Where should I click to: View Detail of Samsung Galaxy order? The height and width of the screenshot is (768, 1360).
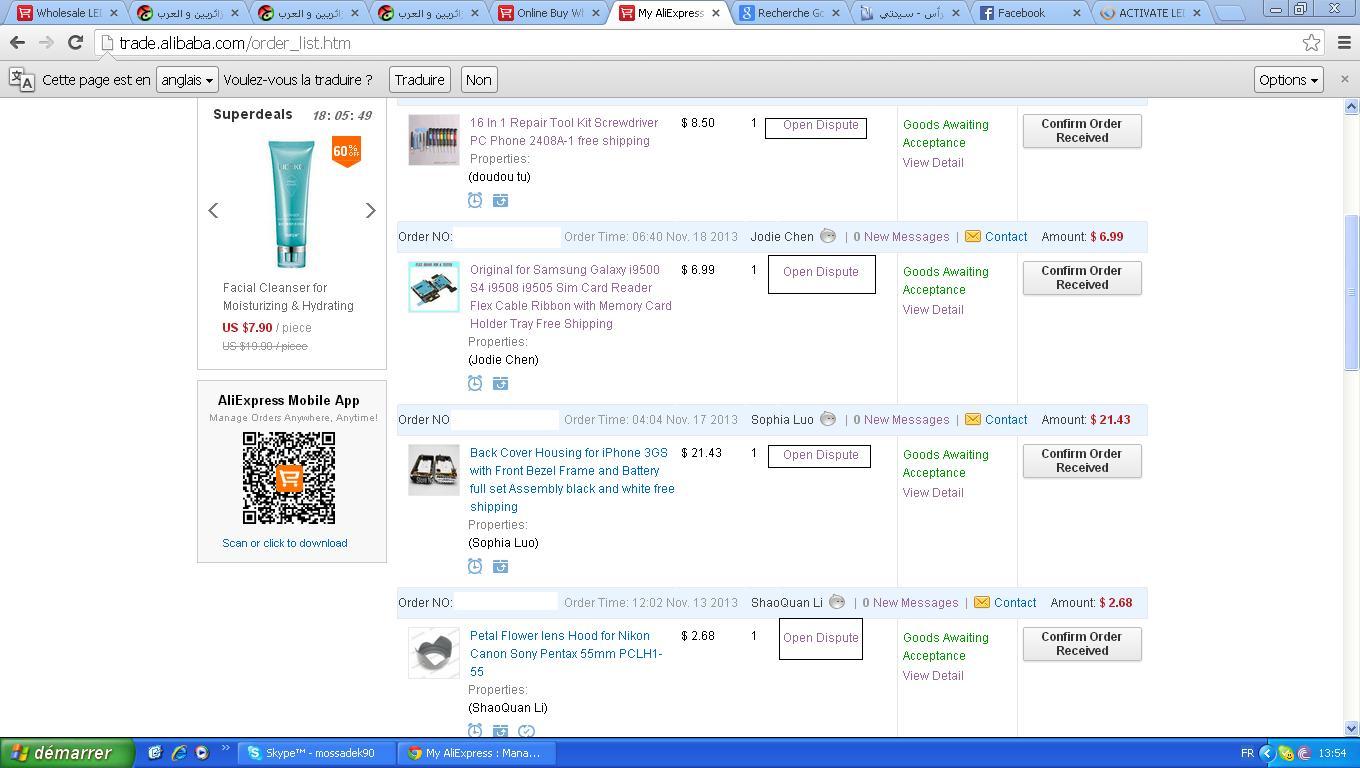pyautogui.click(x=933, y=310)
